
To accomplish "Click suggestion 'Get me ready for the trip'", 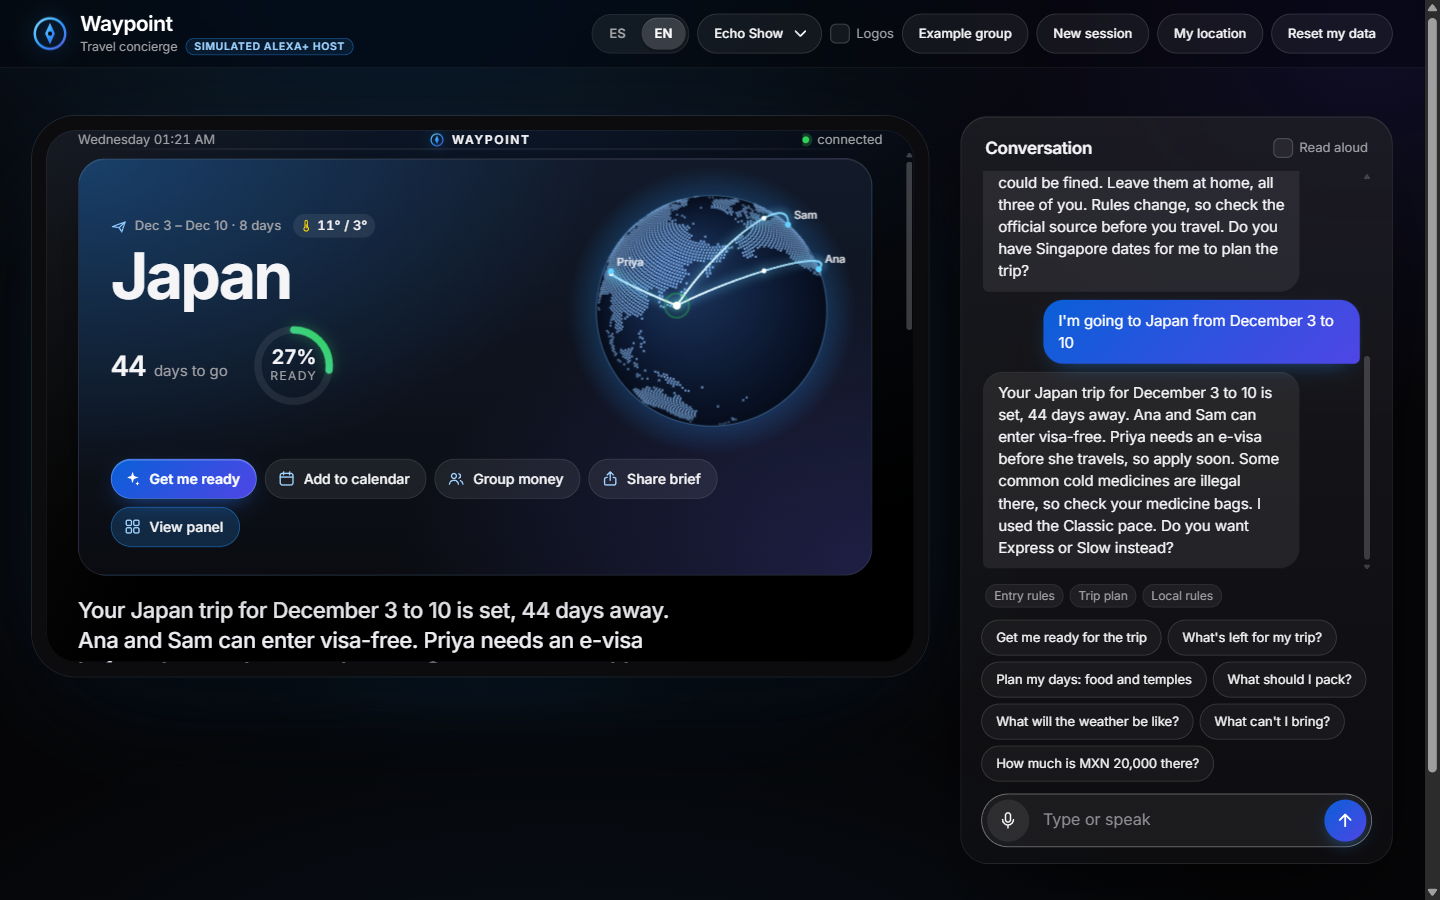I will [x=1071, y=638].
